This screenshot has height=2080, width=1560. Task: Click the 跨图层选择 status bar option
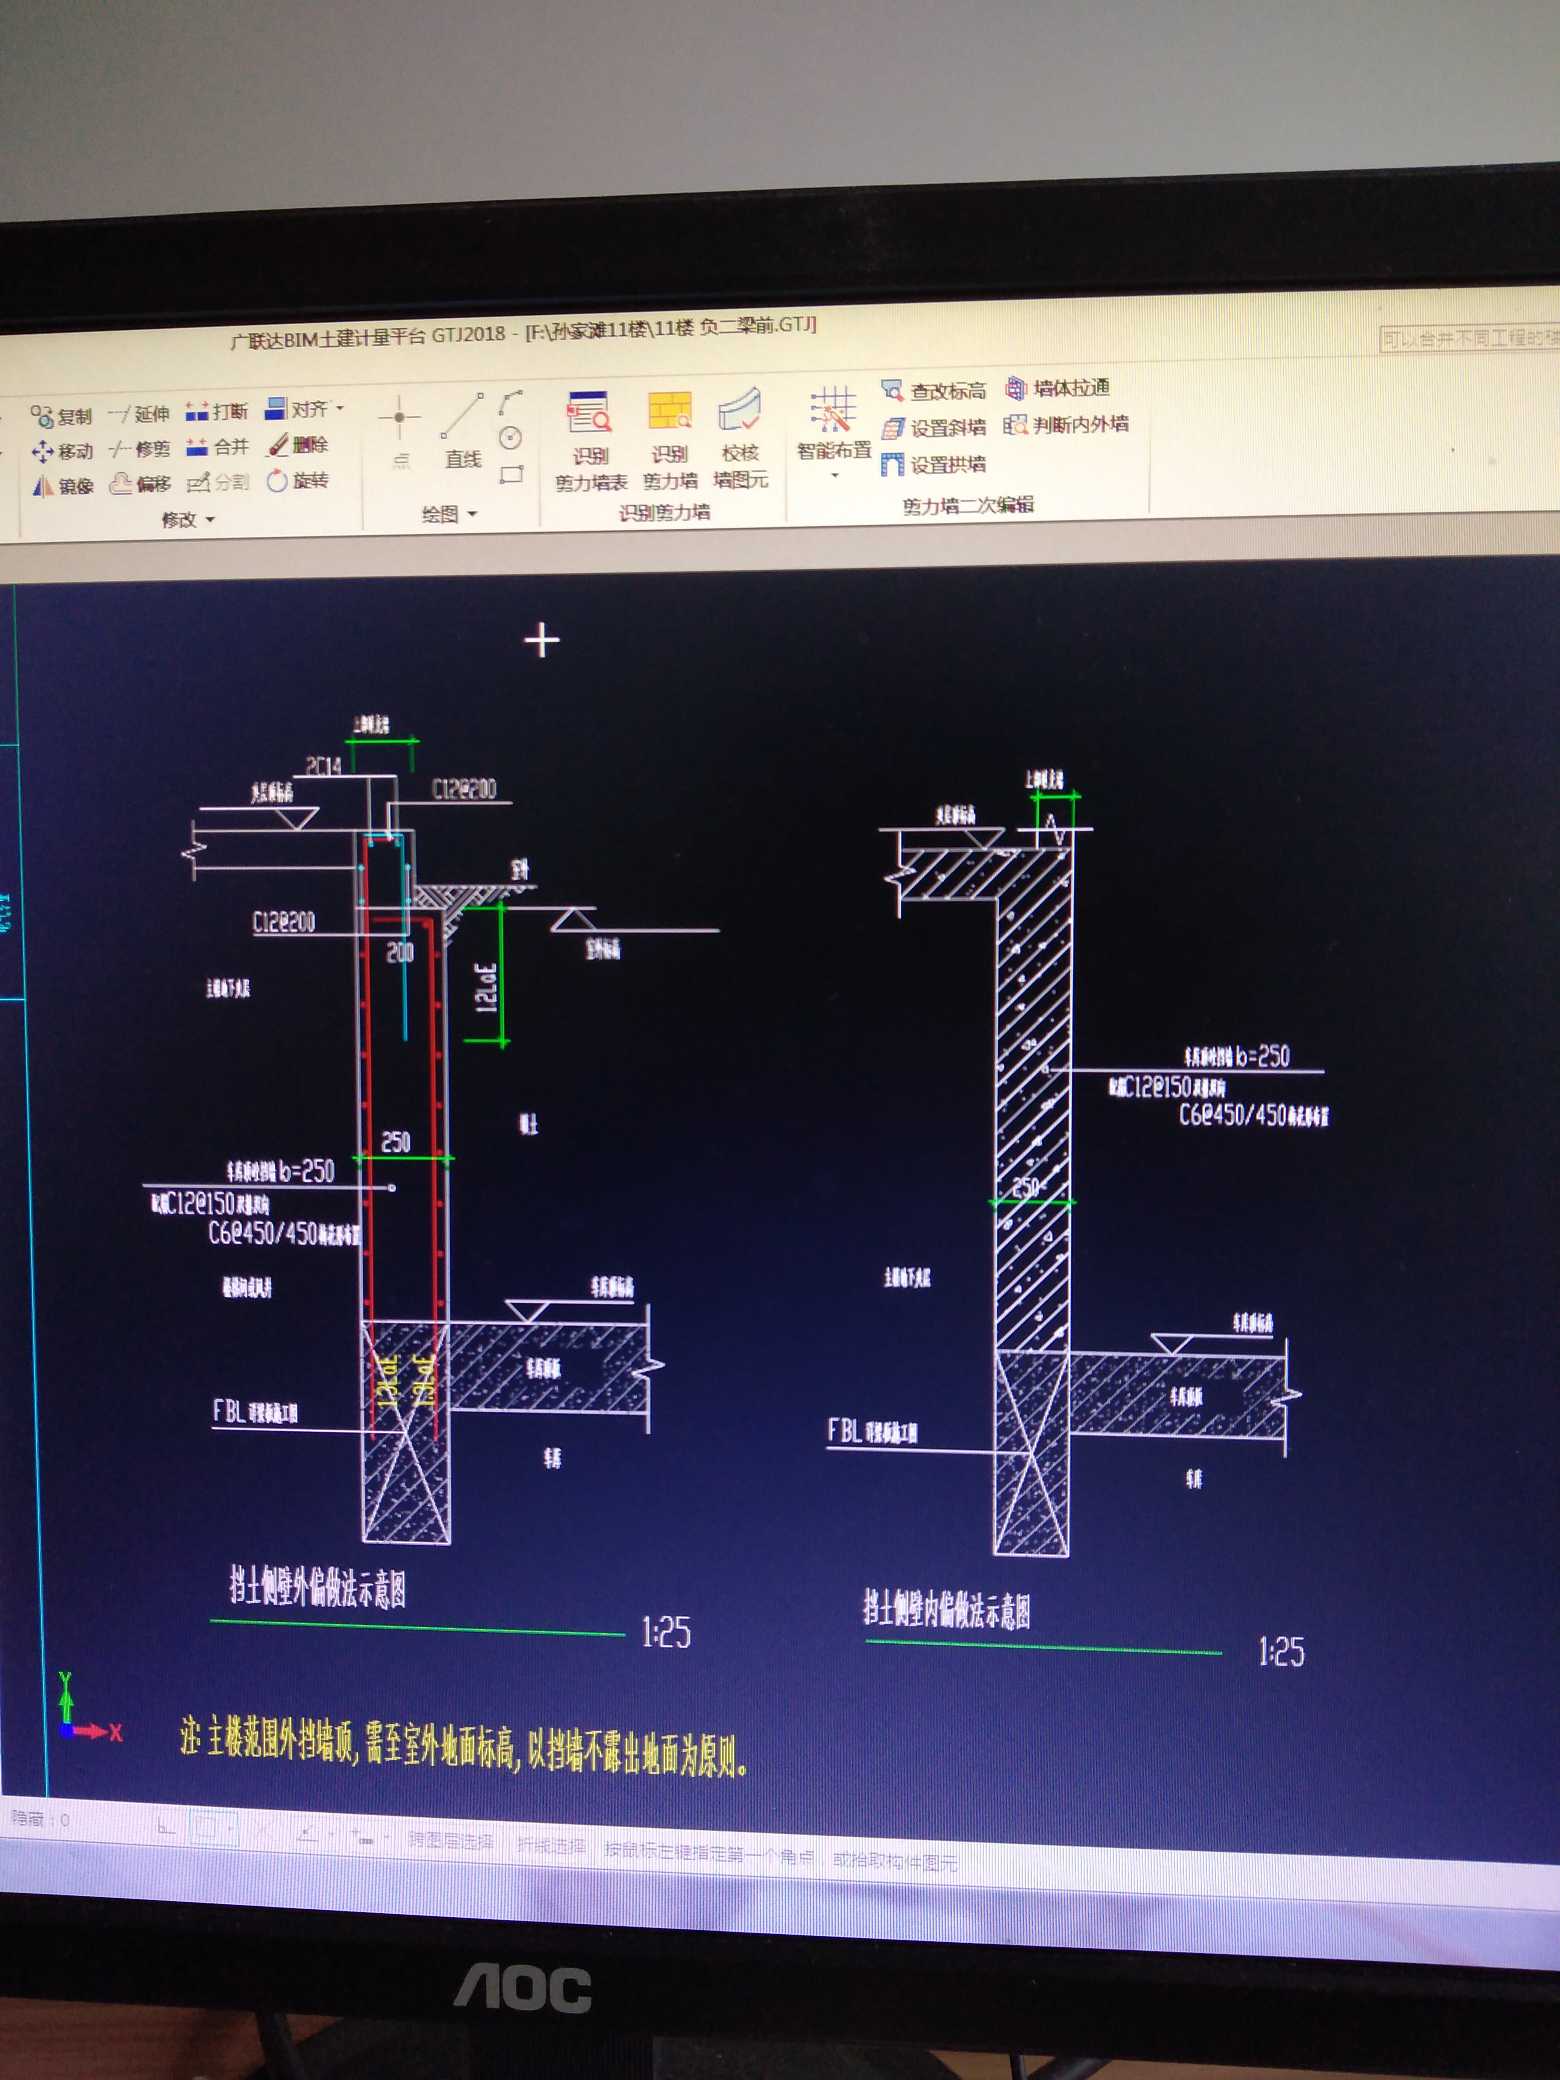click(450, 1841)
